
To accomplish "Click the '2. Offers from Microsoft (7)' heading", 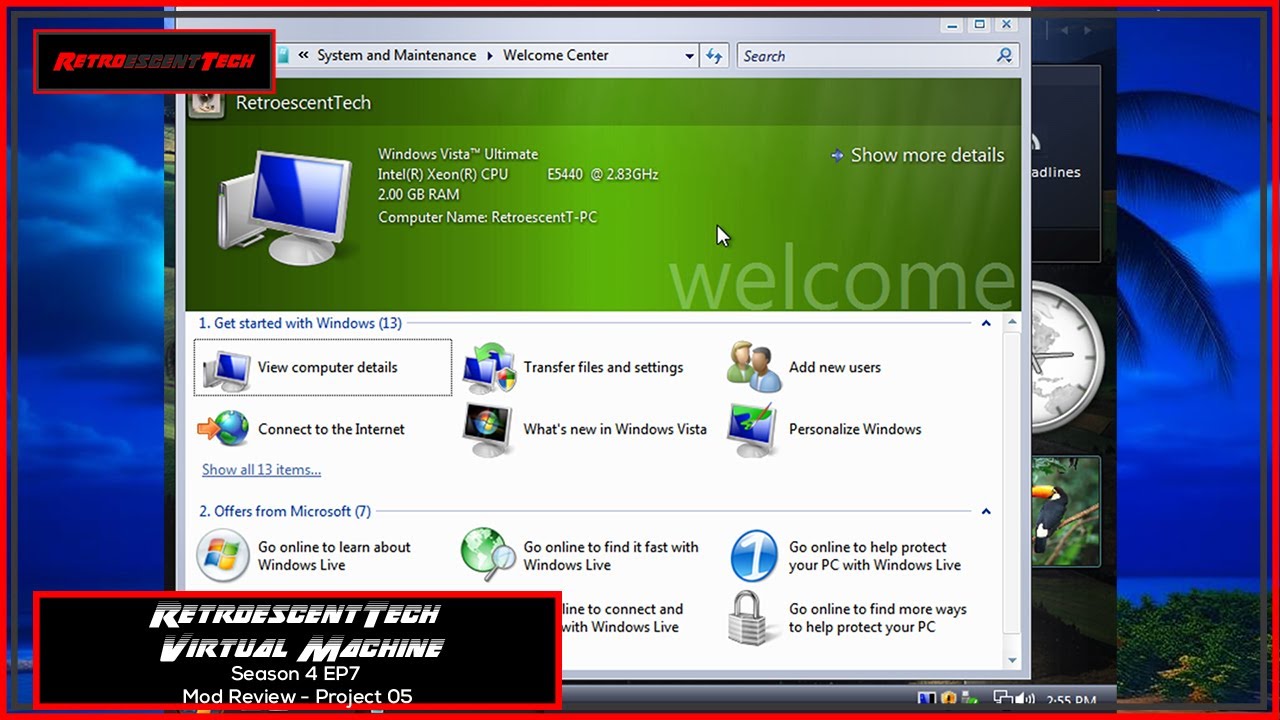I will pyautogui.click(x=285, y=511).
